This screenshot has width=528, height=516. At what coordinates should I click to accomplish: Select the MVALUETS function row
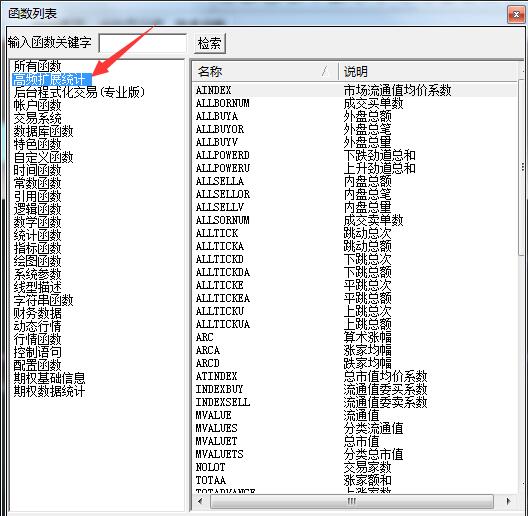click(x=355, y=454)
